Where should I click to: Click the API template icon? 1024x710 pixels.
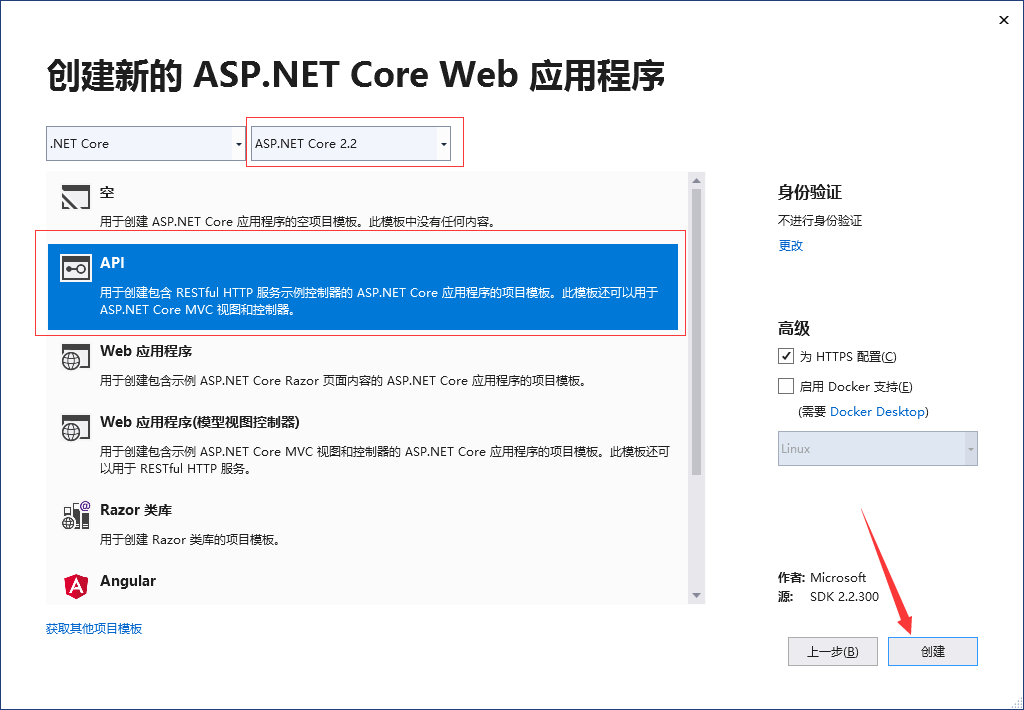(76, 268)
